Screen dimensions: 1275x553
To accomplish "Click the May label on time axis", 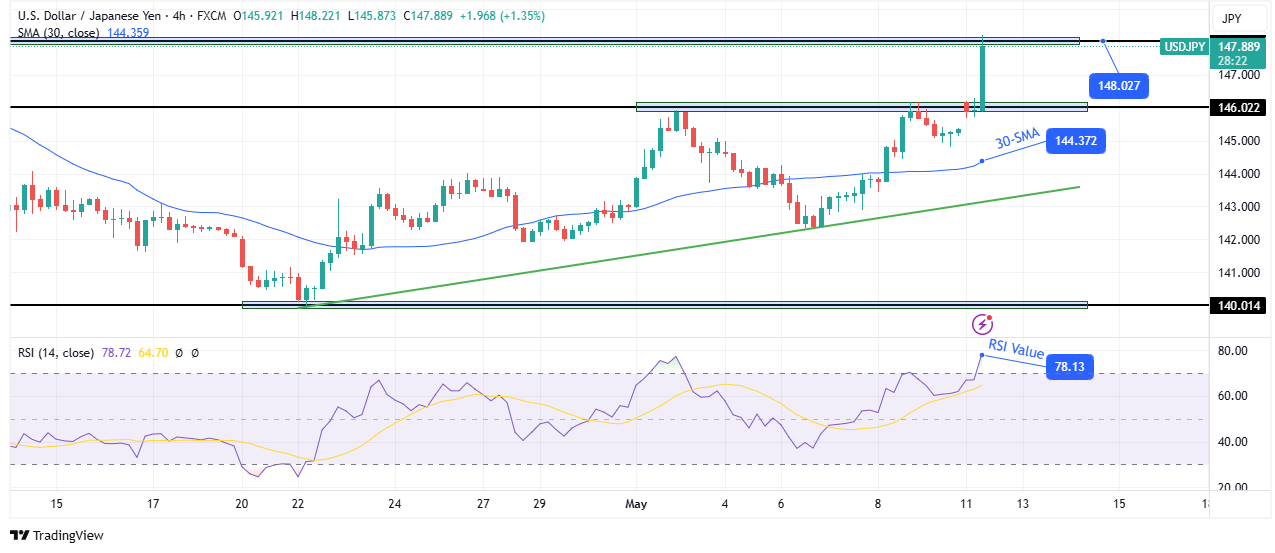I will (637, 503).
